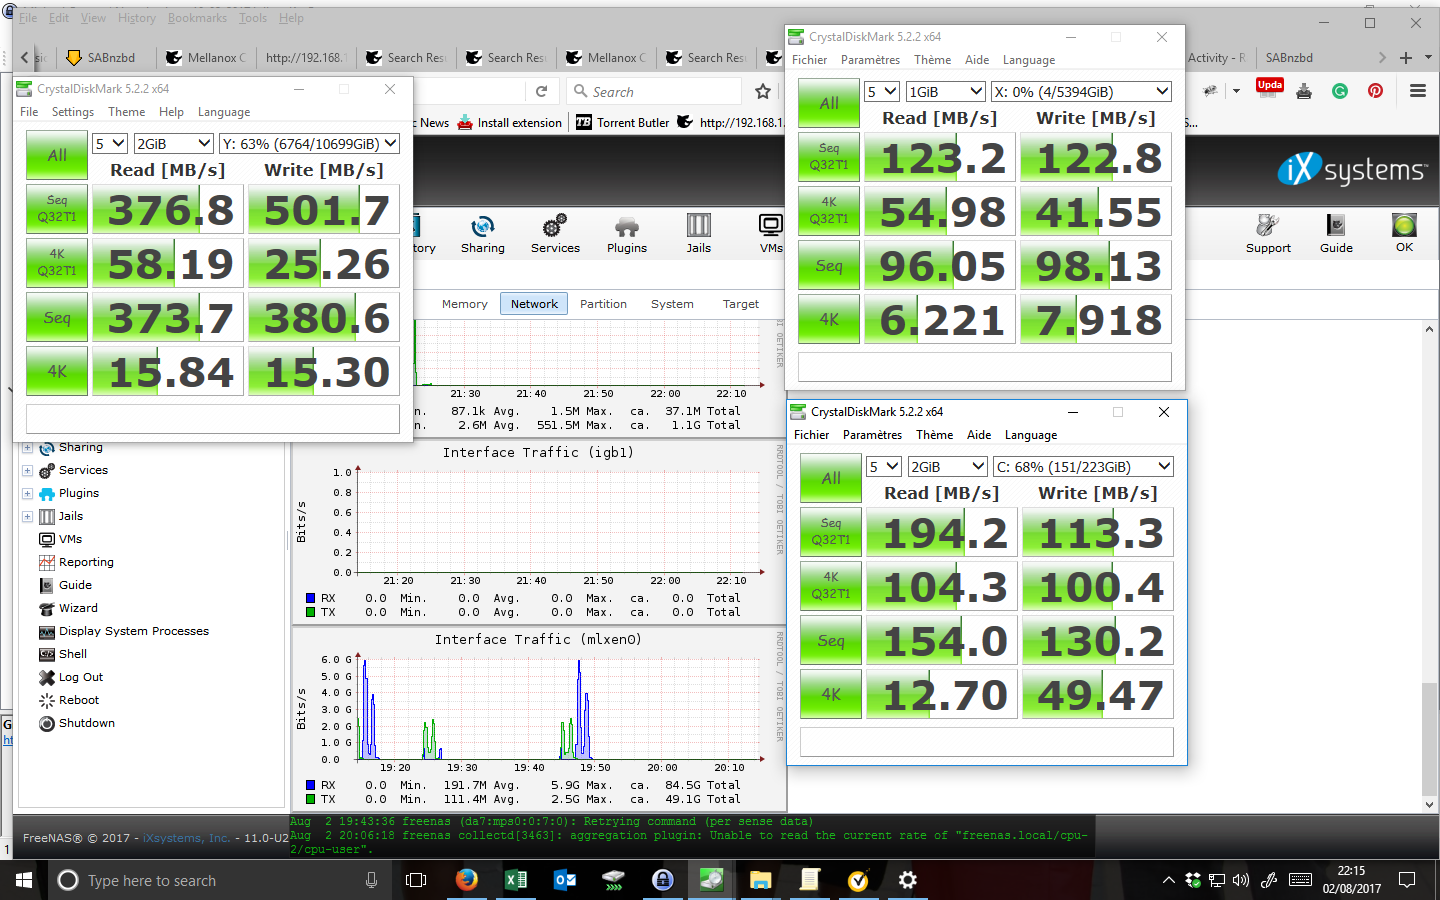Click the Services gear icon in toolbar
Image resolution: width=1440 pixels, height=900 pixels.
pyautogui.click(x=555, y=233)
